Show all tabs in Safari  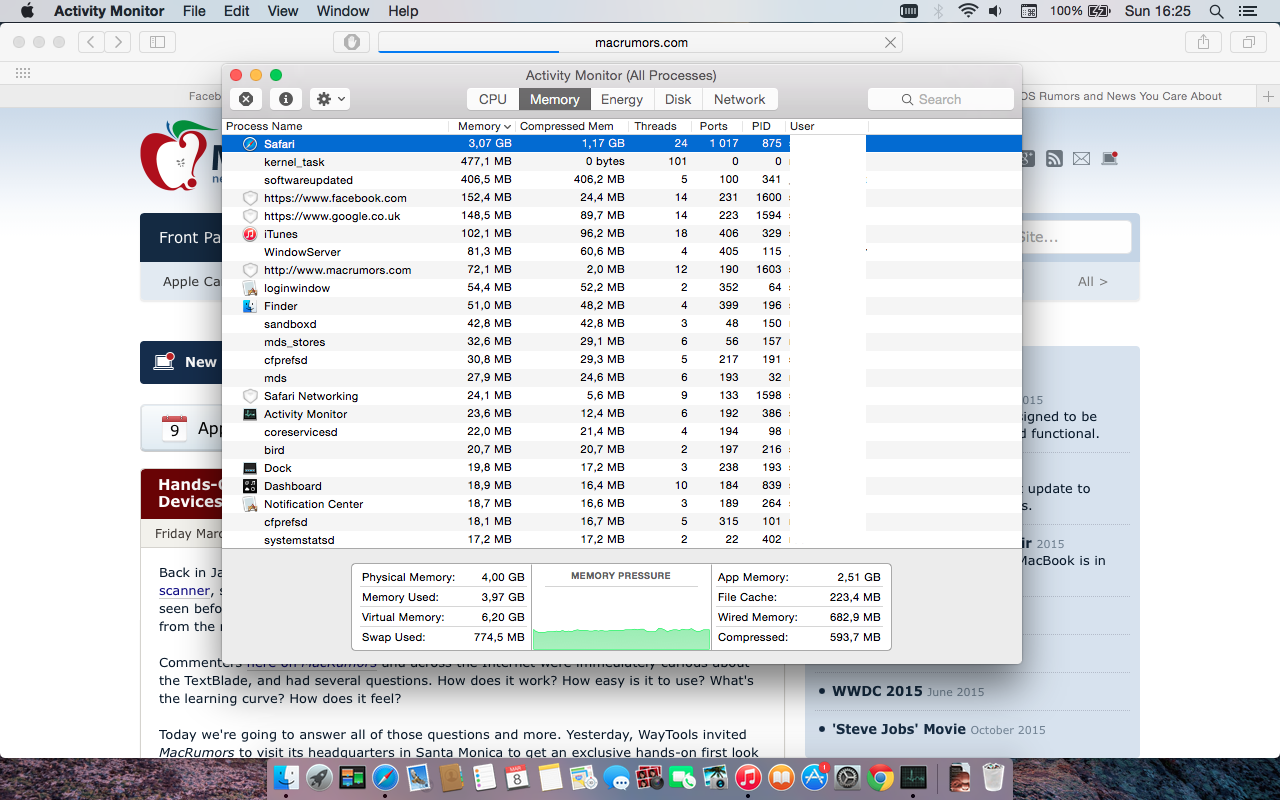[x=1249, y=42]
